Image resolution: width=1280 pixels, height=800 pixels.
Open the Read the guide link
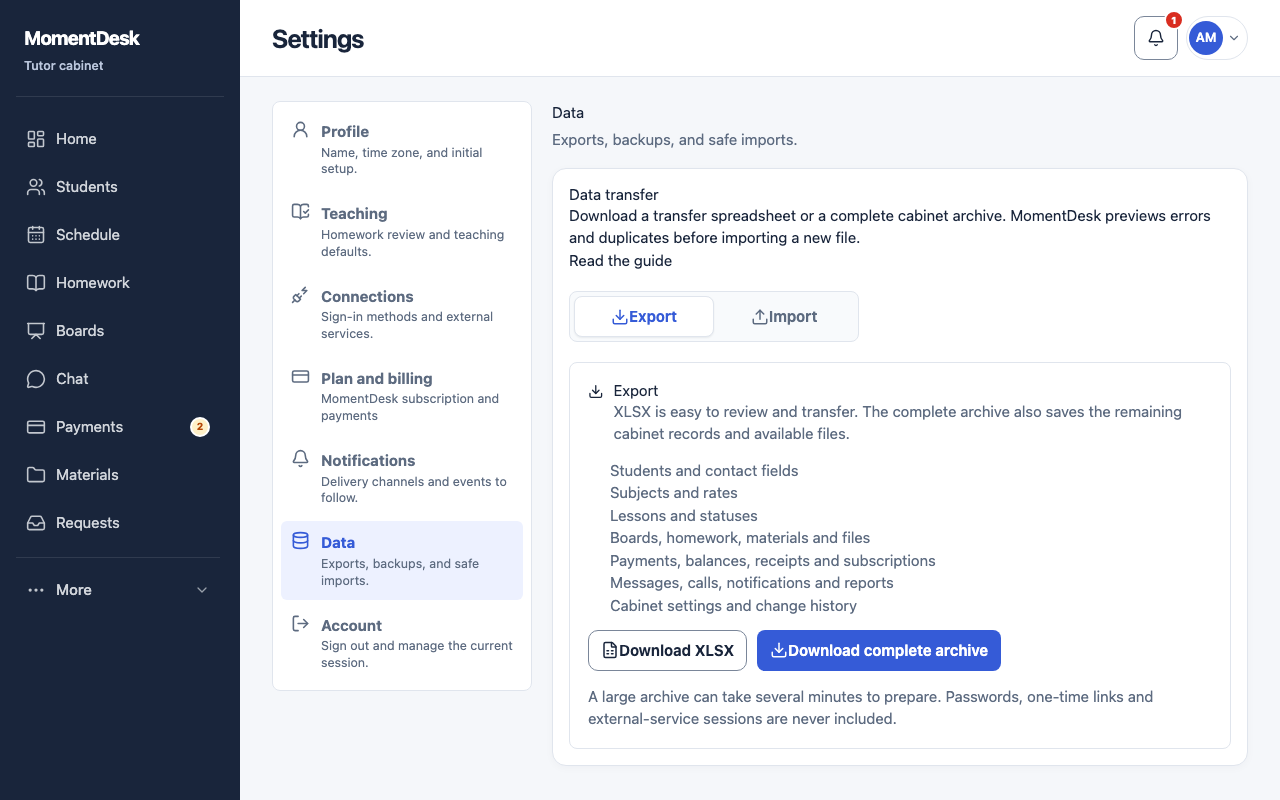pos(620,261)
